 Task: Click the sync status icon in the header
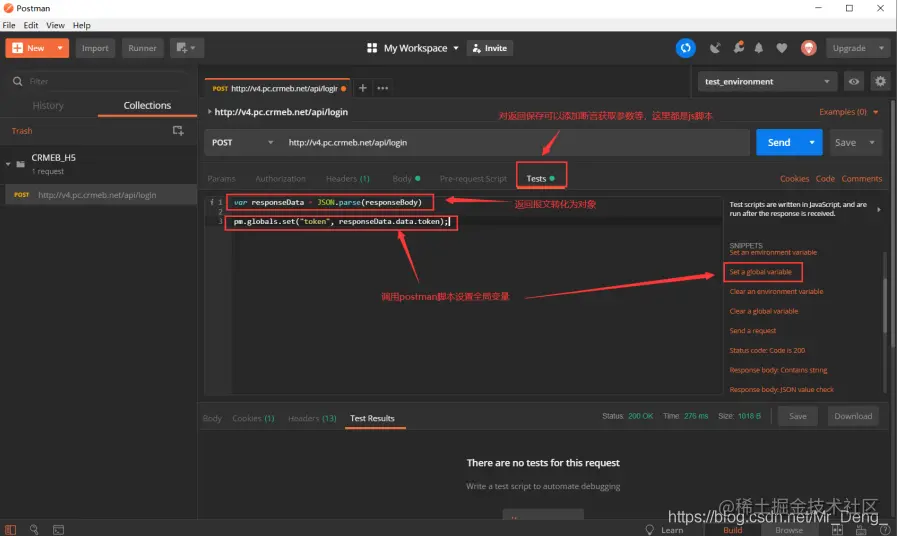click(x=686, y=48)
